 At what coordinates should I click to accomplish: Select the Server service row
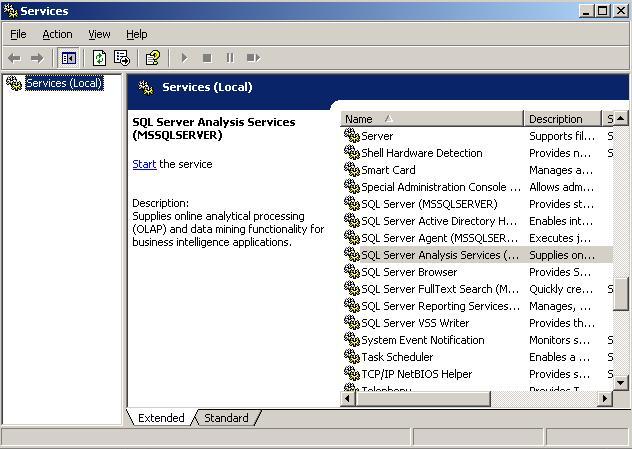pos(478,136)
